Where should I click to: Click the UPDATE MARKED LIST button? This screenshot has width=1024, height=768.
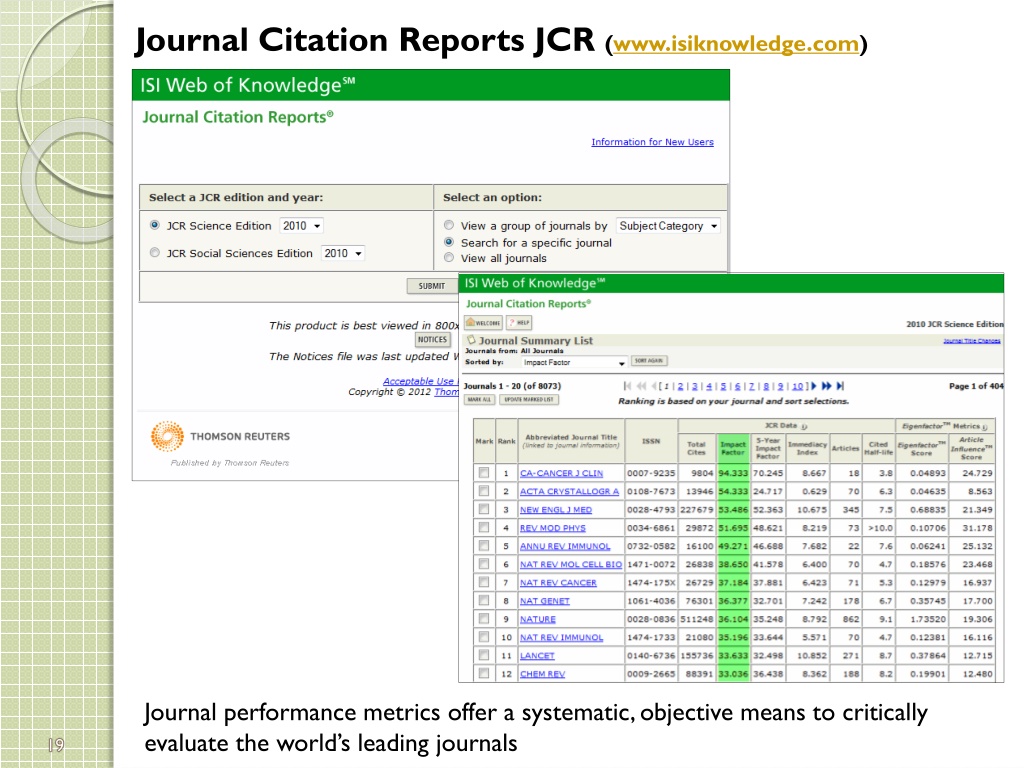tap(529, 399)
